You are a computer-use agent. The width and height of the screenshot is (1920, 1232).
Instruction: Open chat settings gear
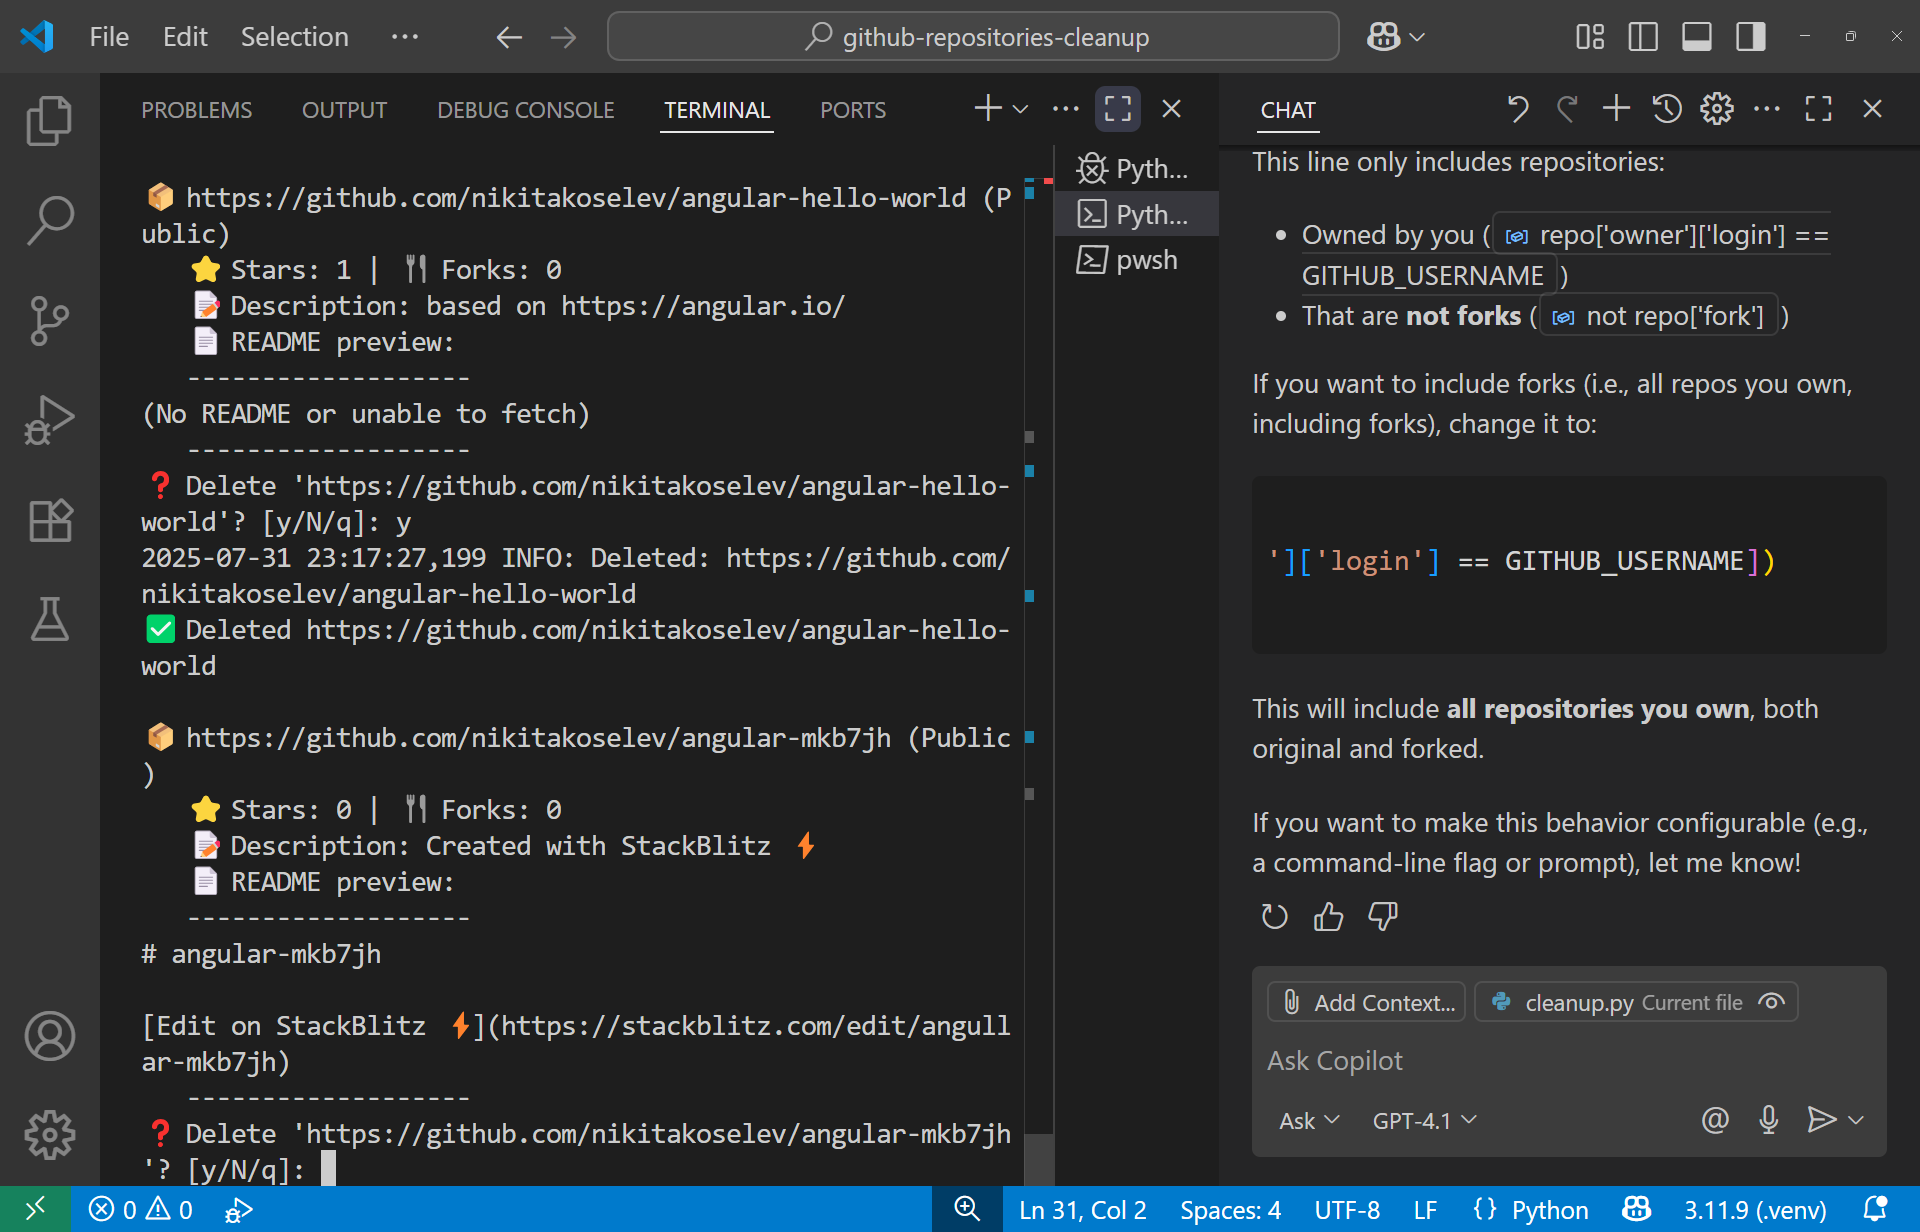[x=1717, y=108]
